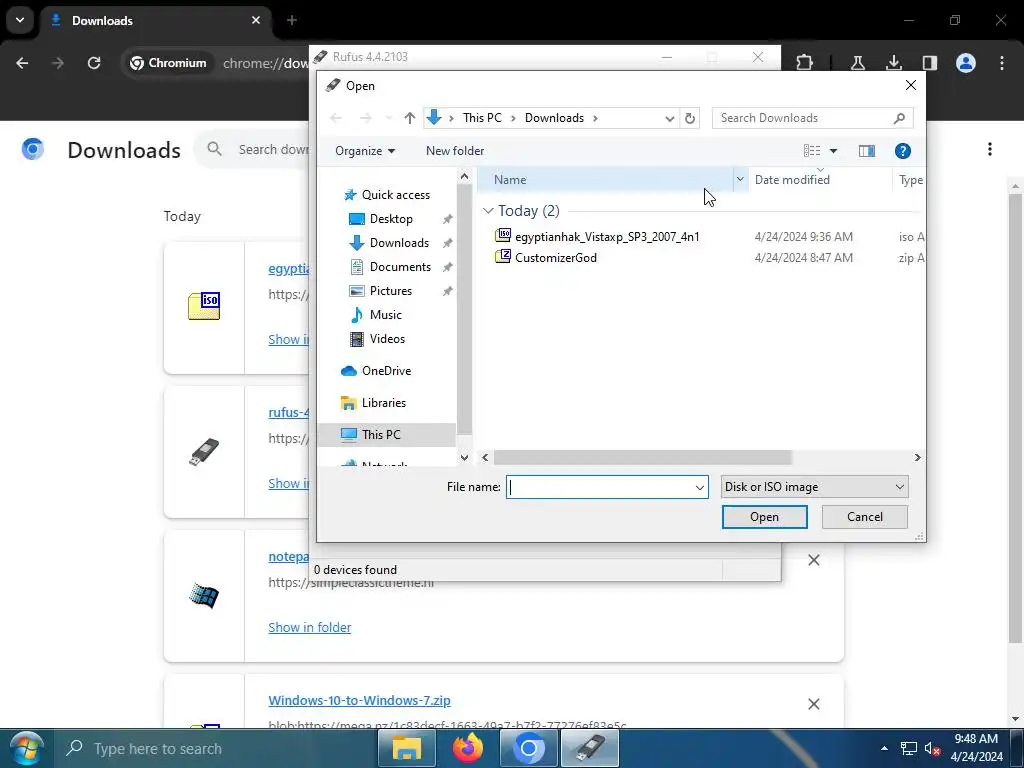Open Chromium labs flask icon
This screenshot has height=768, width=1024.
[857, 63]
